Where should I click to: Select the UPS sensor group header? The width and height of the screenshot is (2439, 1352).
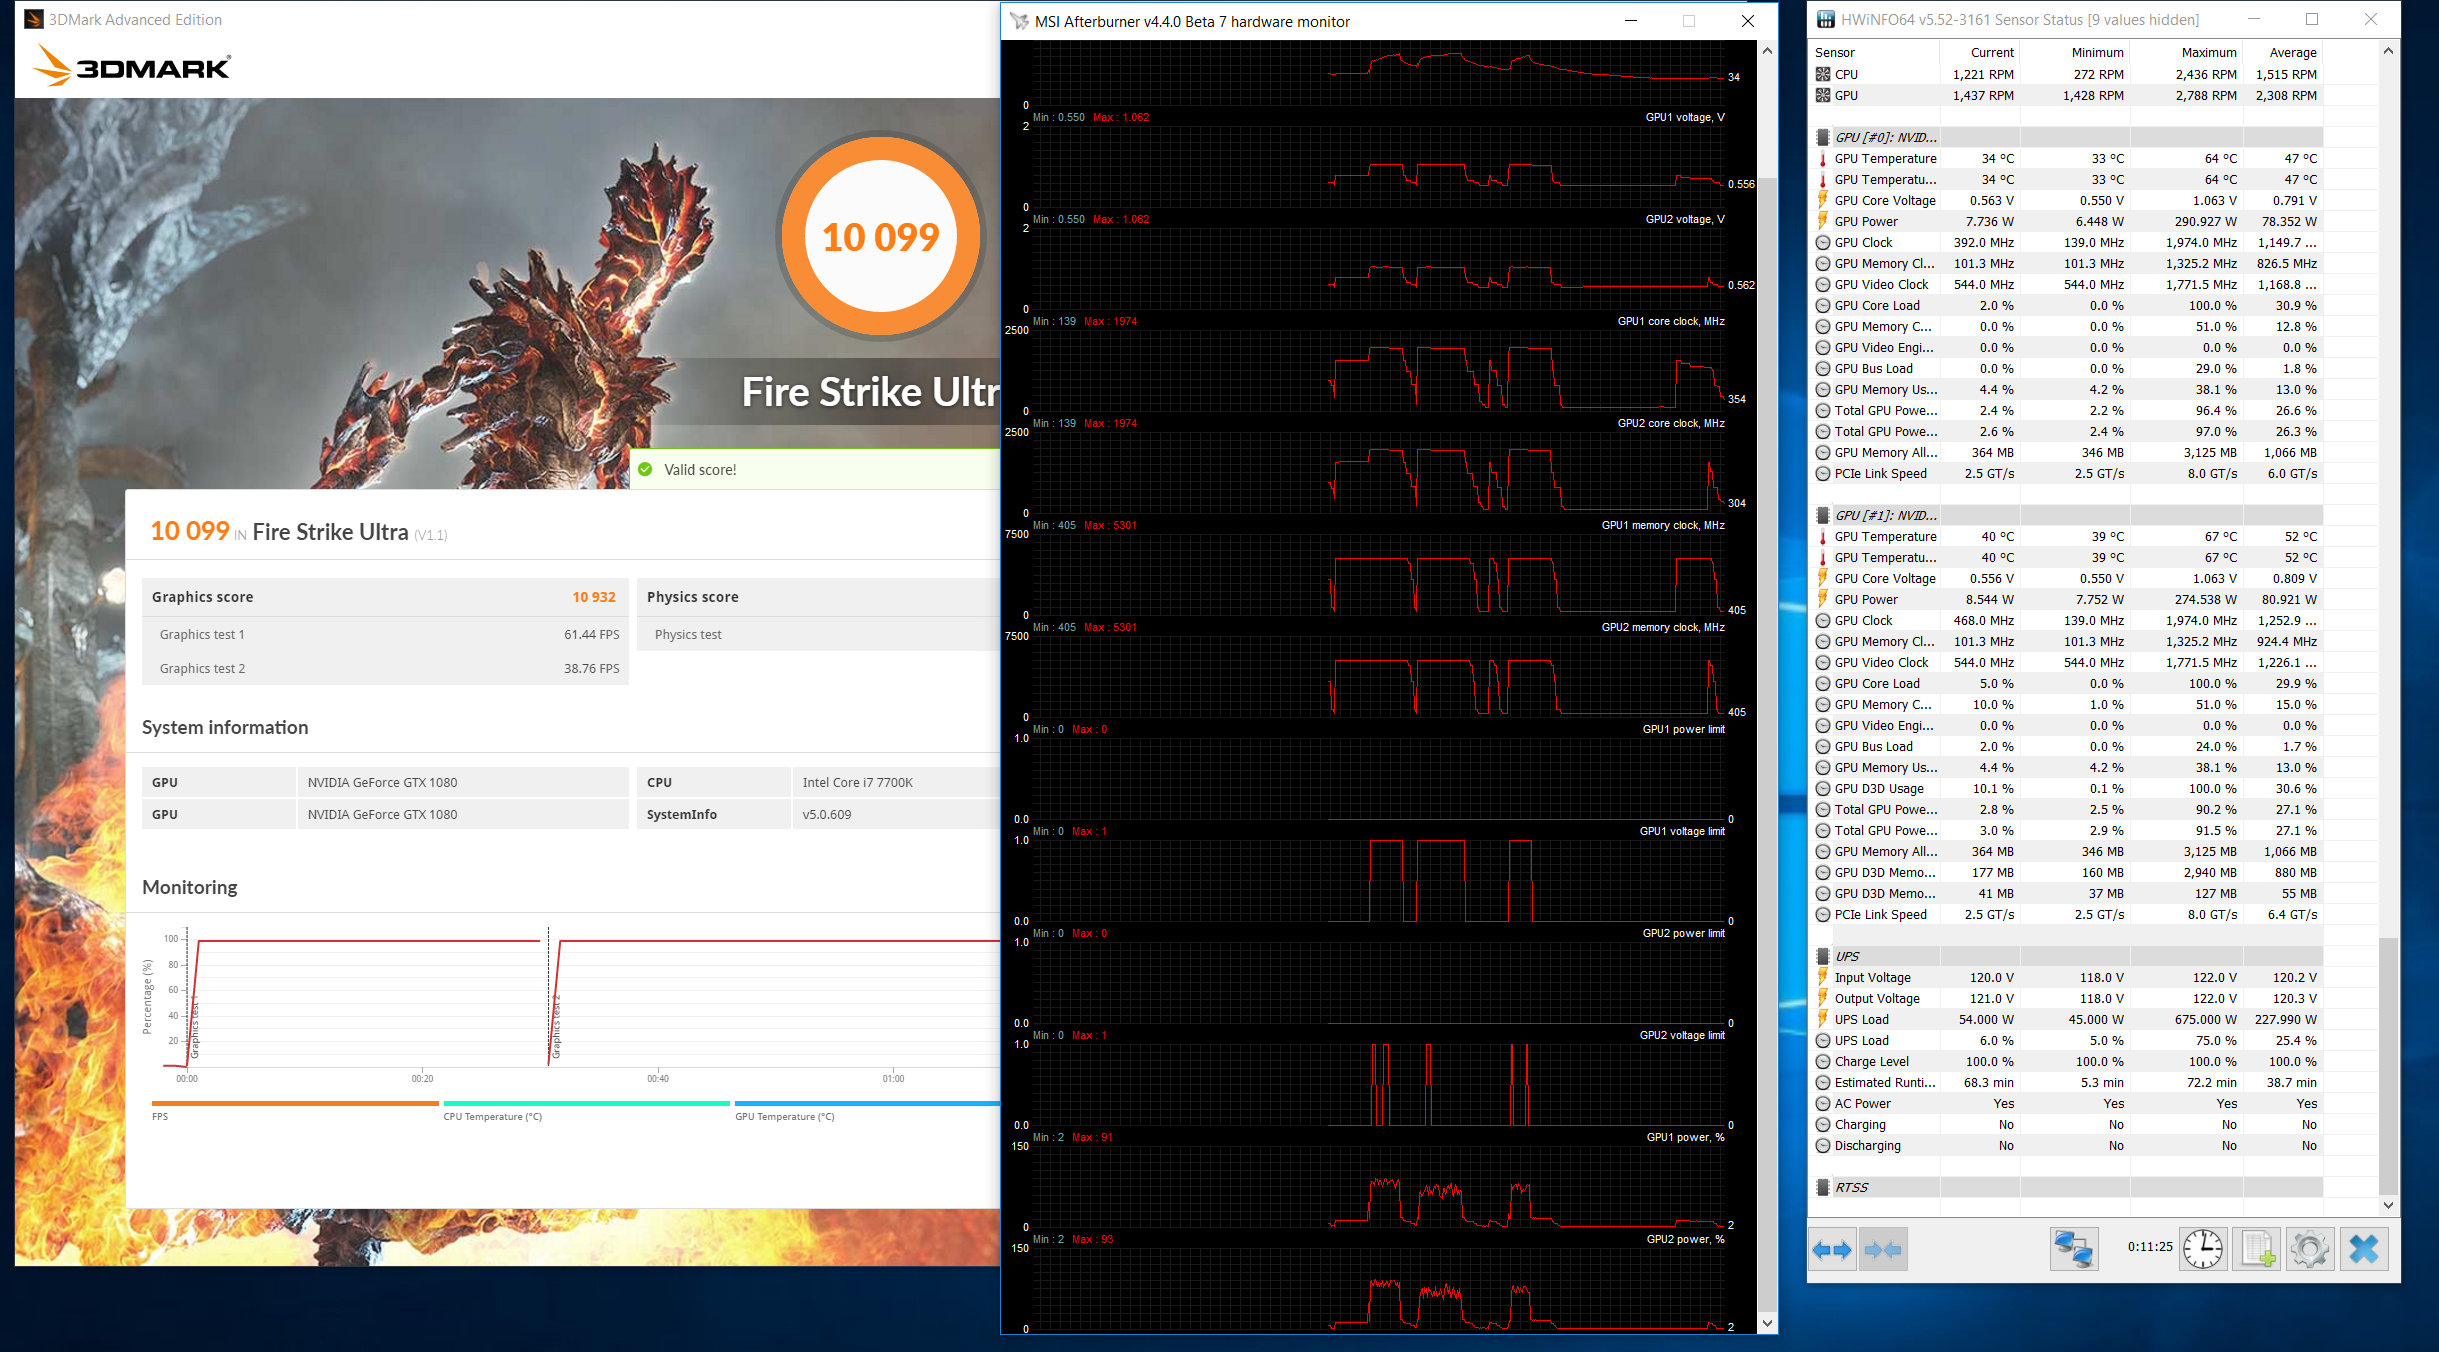point(1847,956)
